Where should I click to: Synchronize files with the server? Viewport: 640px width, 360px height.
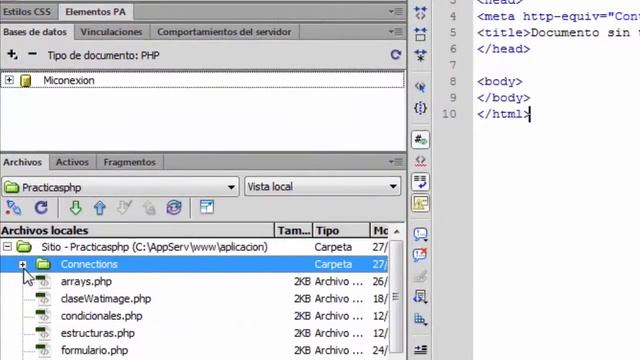[x=174, y=208]
